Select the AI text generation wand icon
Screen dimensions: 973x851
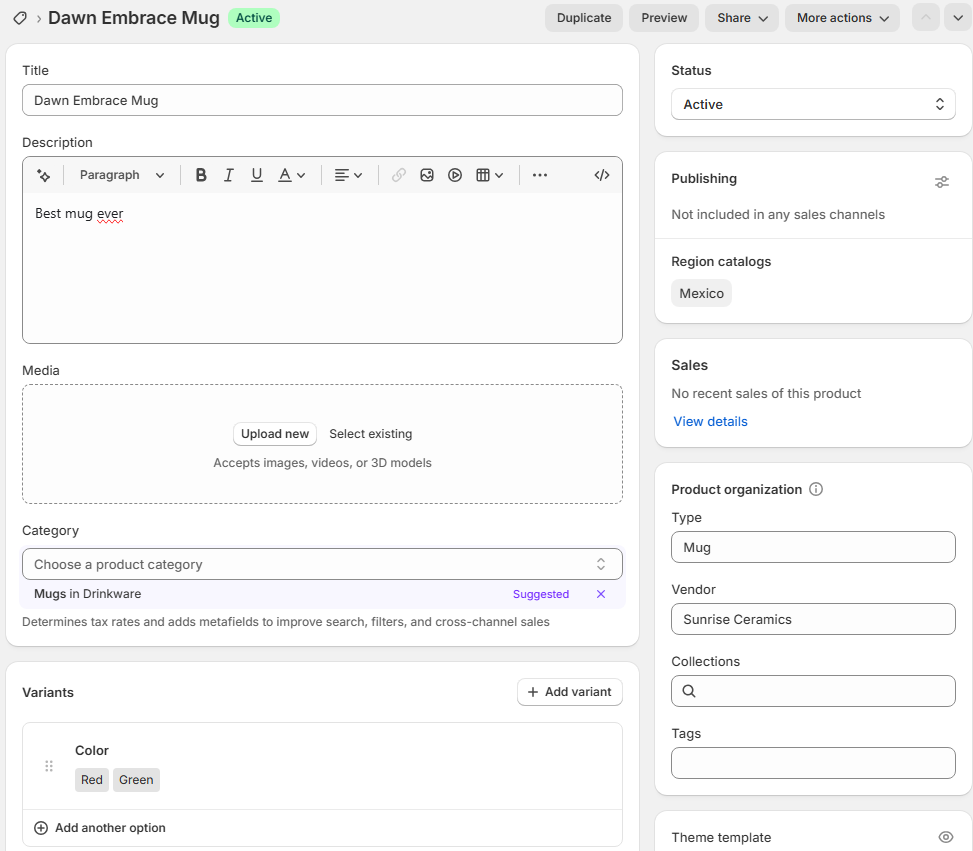coord(43,174)
